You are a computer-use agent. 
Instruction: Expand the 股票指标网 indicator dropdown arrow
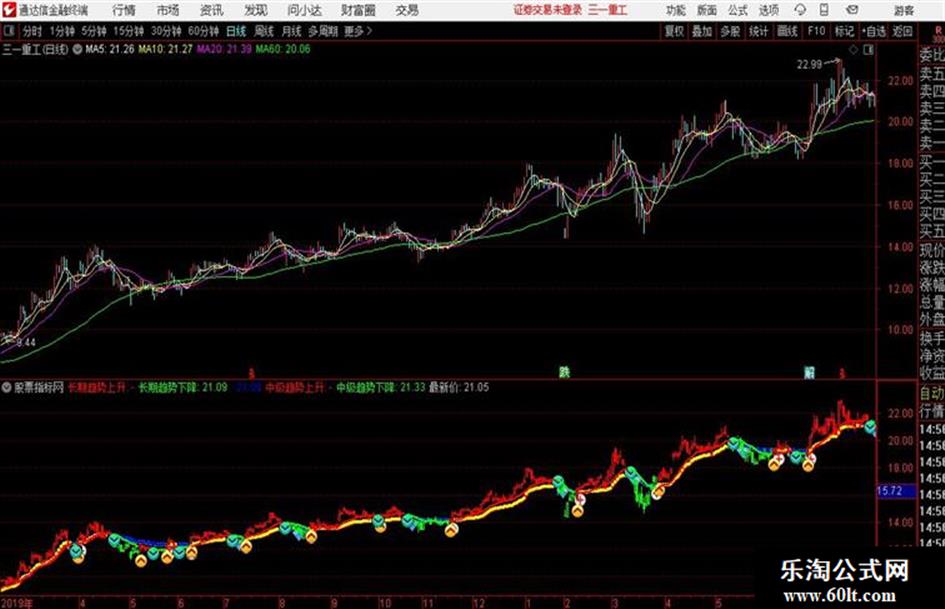[x=6, y=388]
